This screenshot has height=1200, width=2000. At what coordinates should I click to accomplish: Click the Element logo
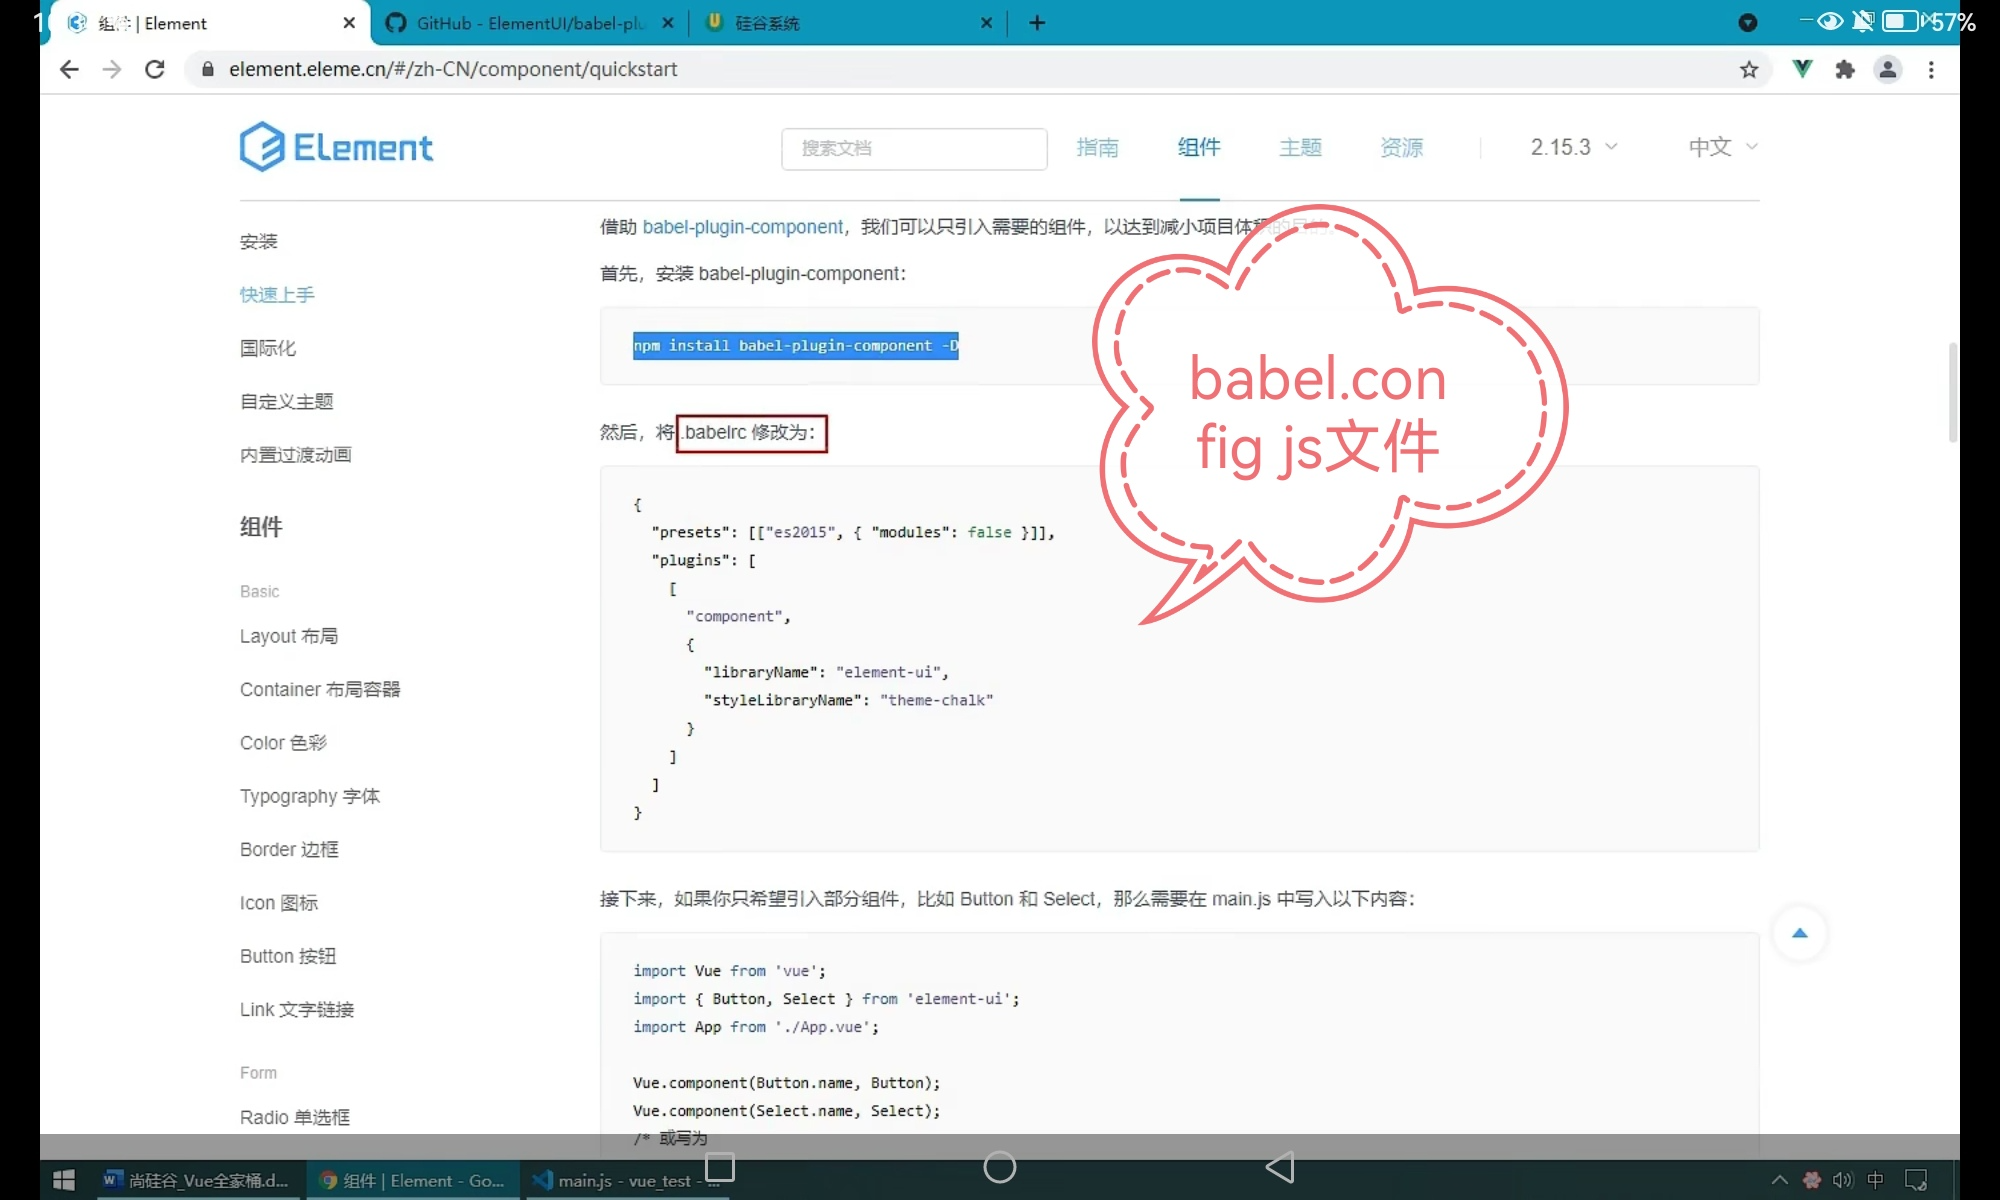(336, 147)
